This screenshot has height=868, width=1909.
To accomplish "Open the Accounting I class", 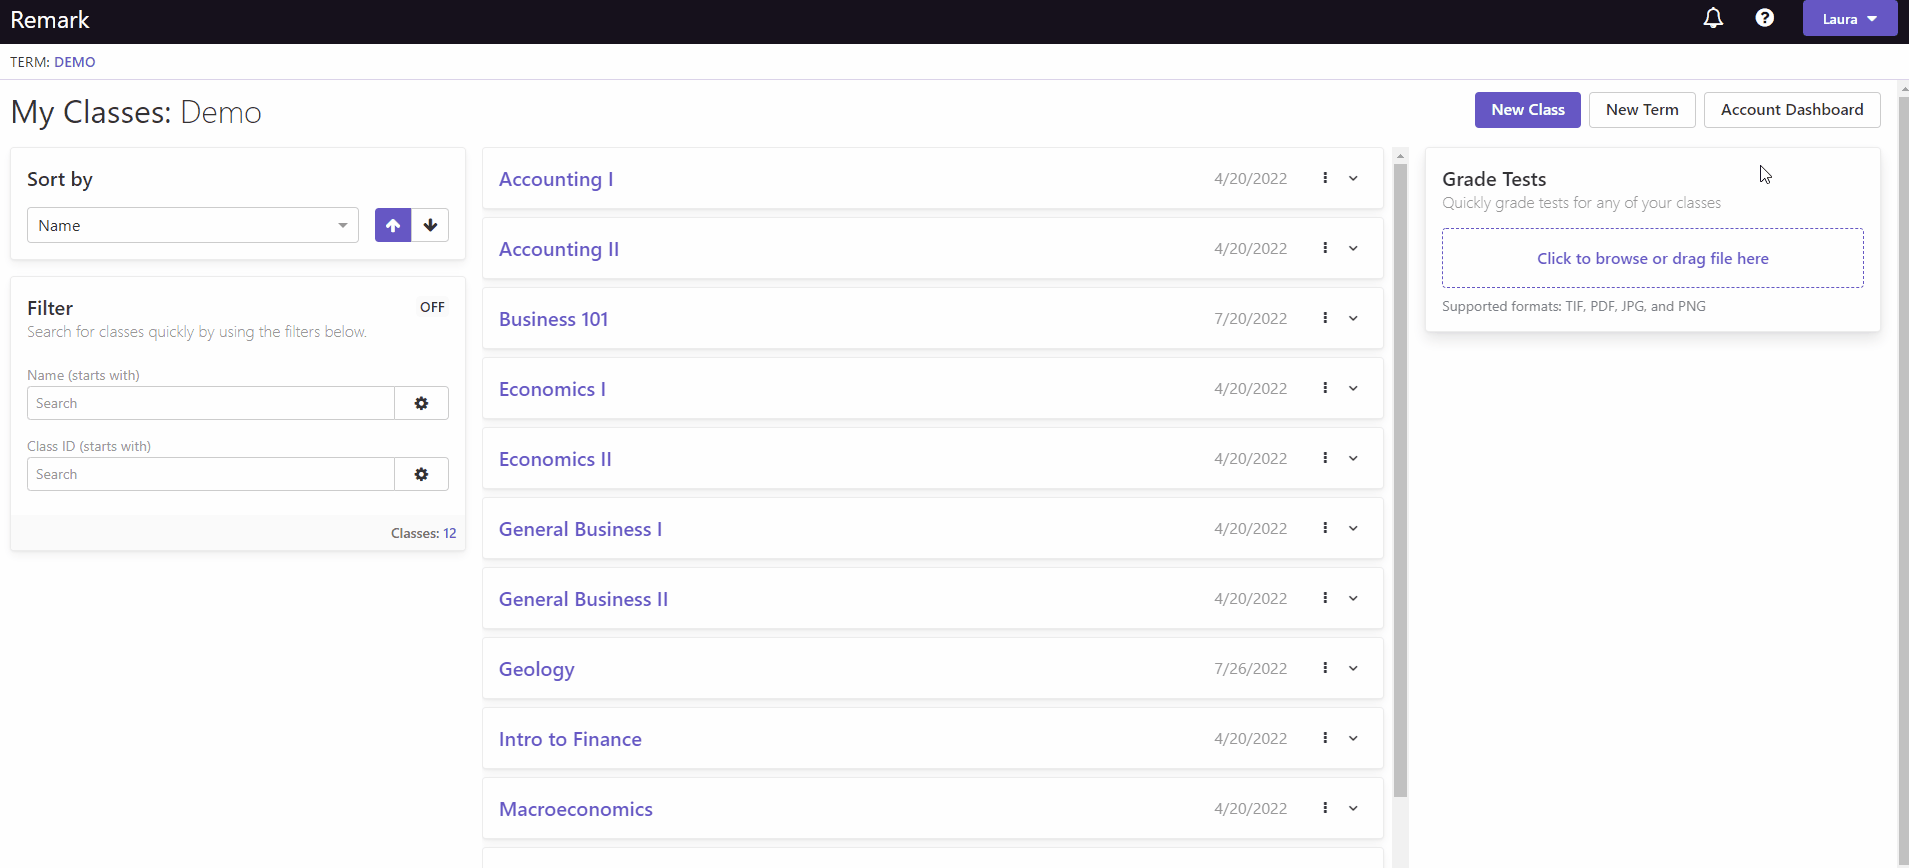I will (x=556, y=179).
